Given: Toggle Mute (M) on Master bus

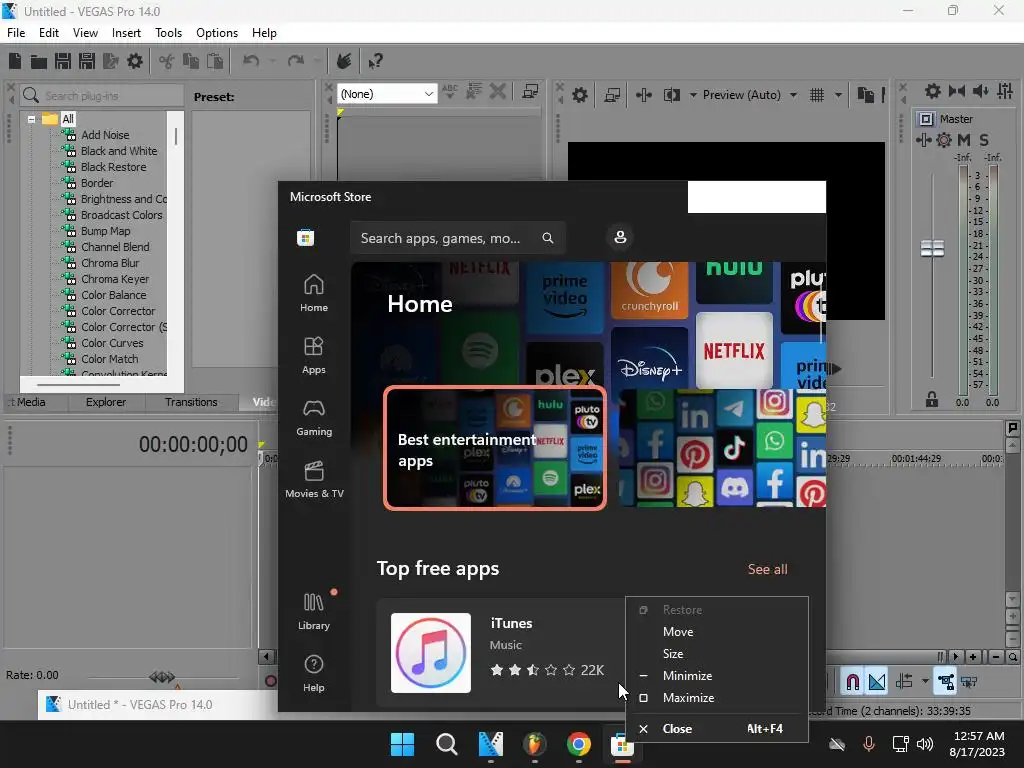Looking at the screenshot, I should 964,140.
